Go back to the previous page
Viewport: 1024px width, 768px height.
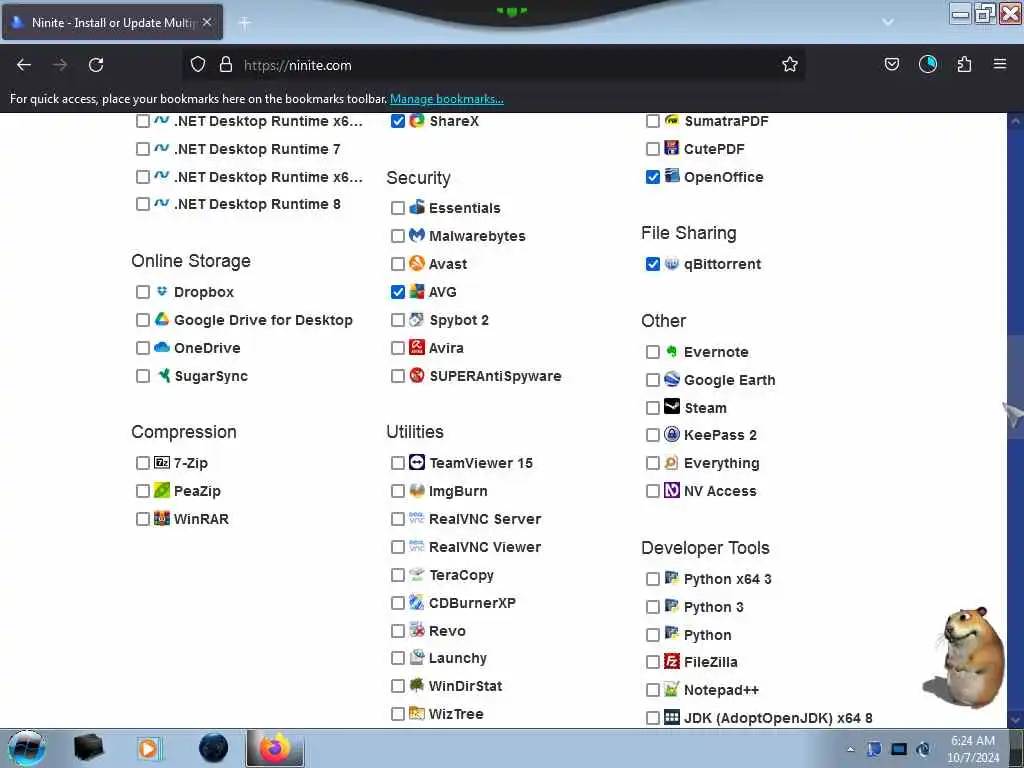tap(24, 64)
